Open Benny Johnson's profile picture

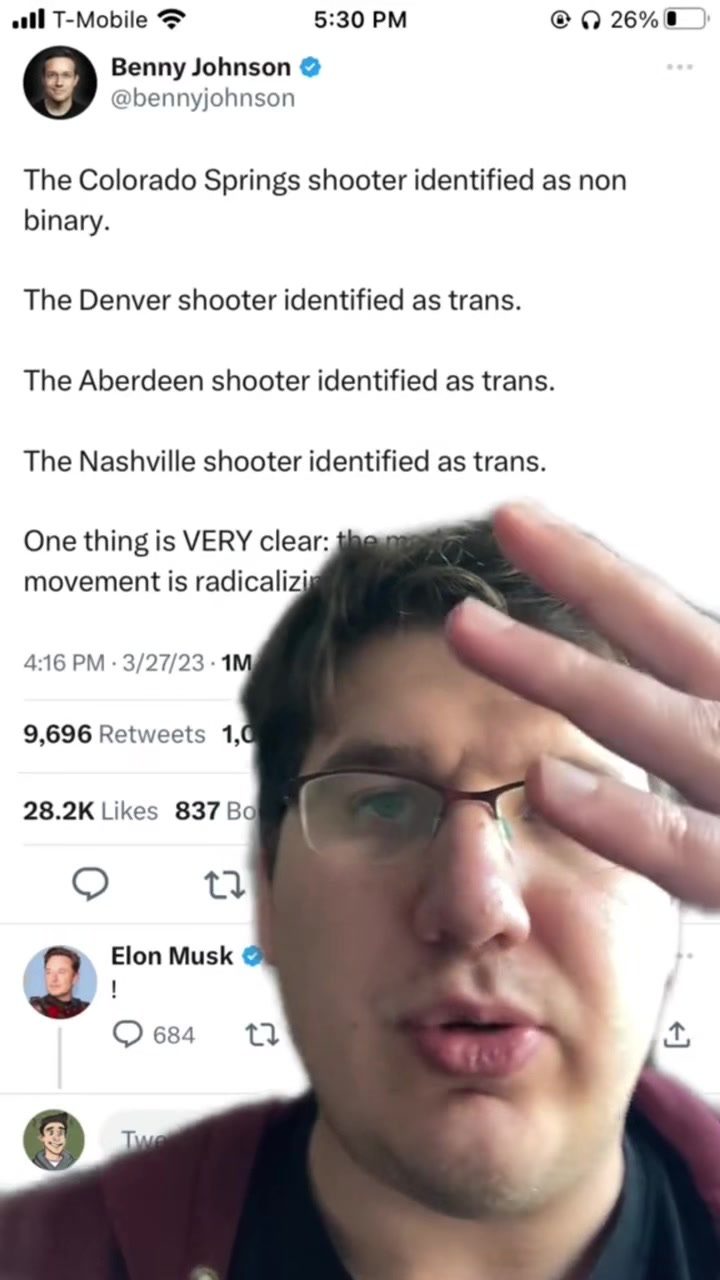60,82
